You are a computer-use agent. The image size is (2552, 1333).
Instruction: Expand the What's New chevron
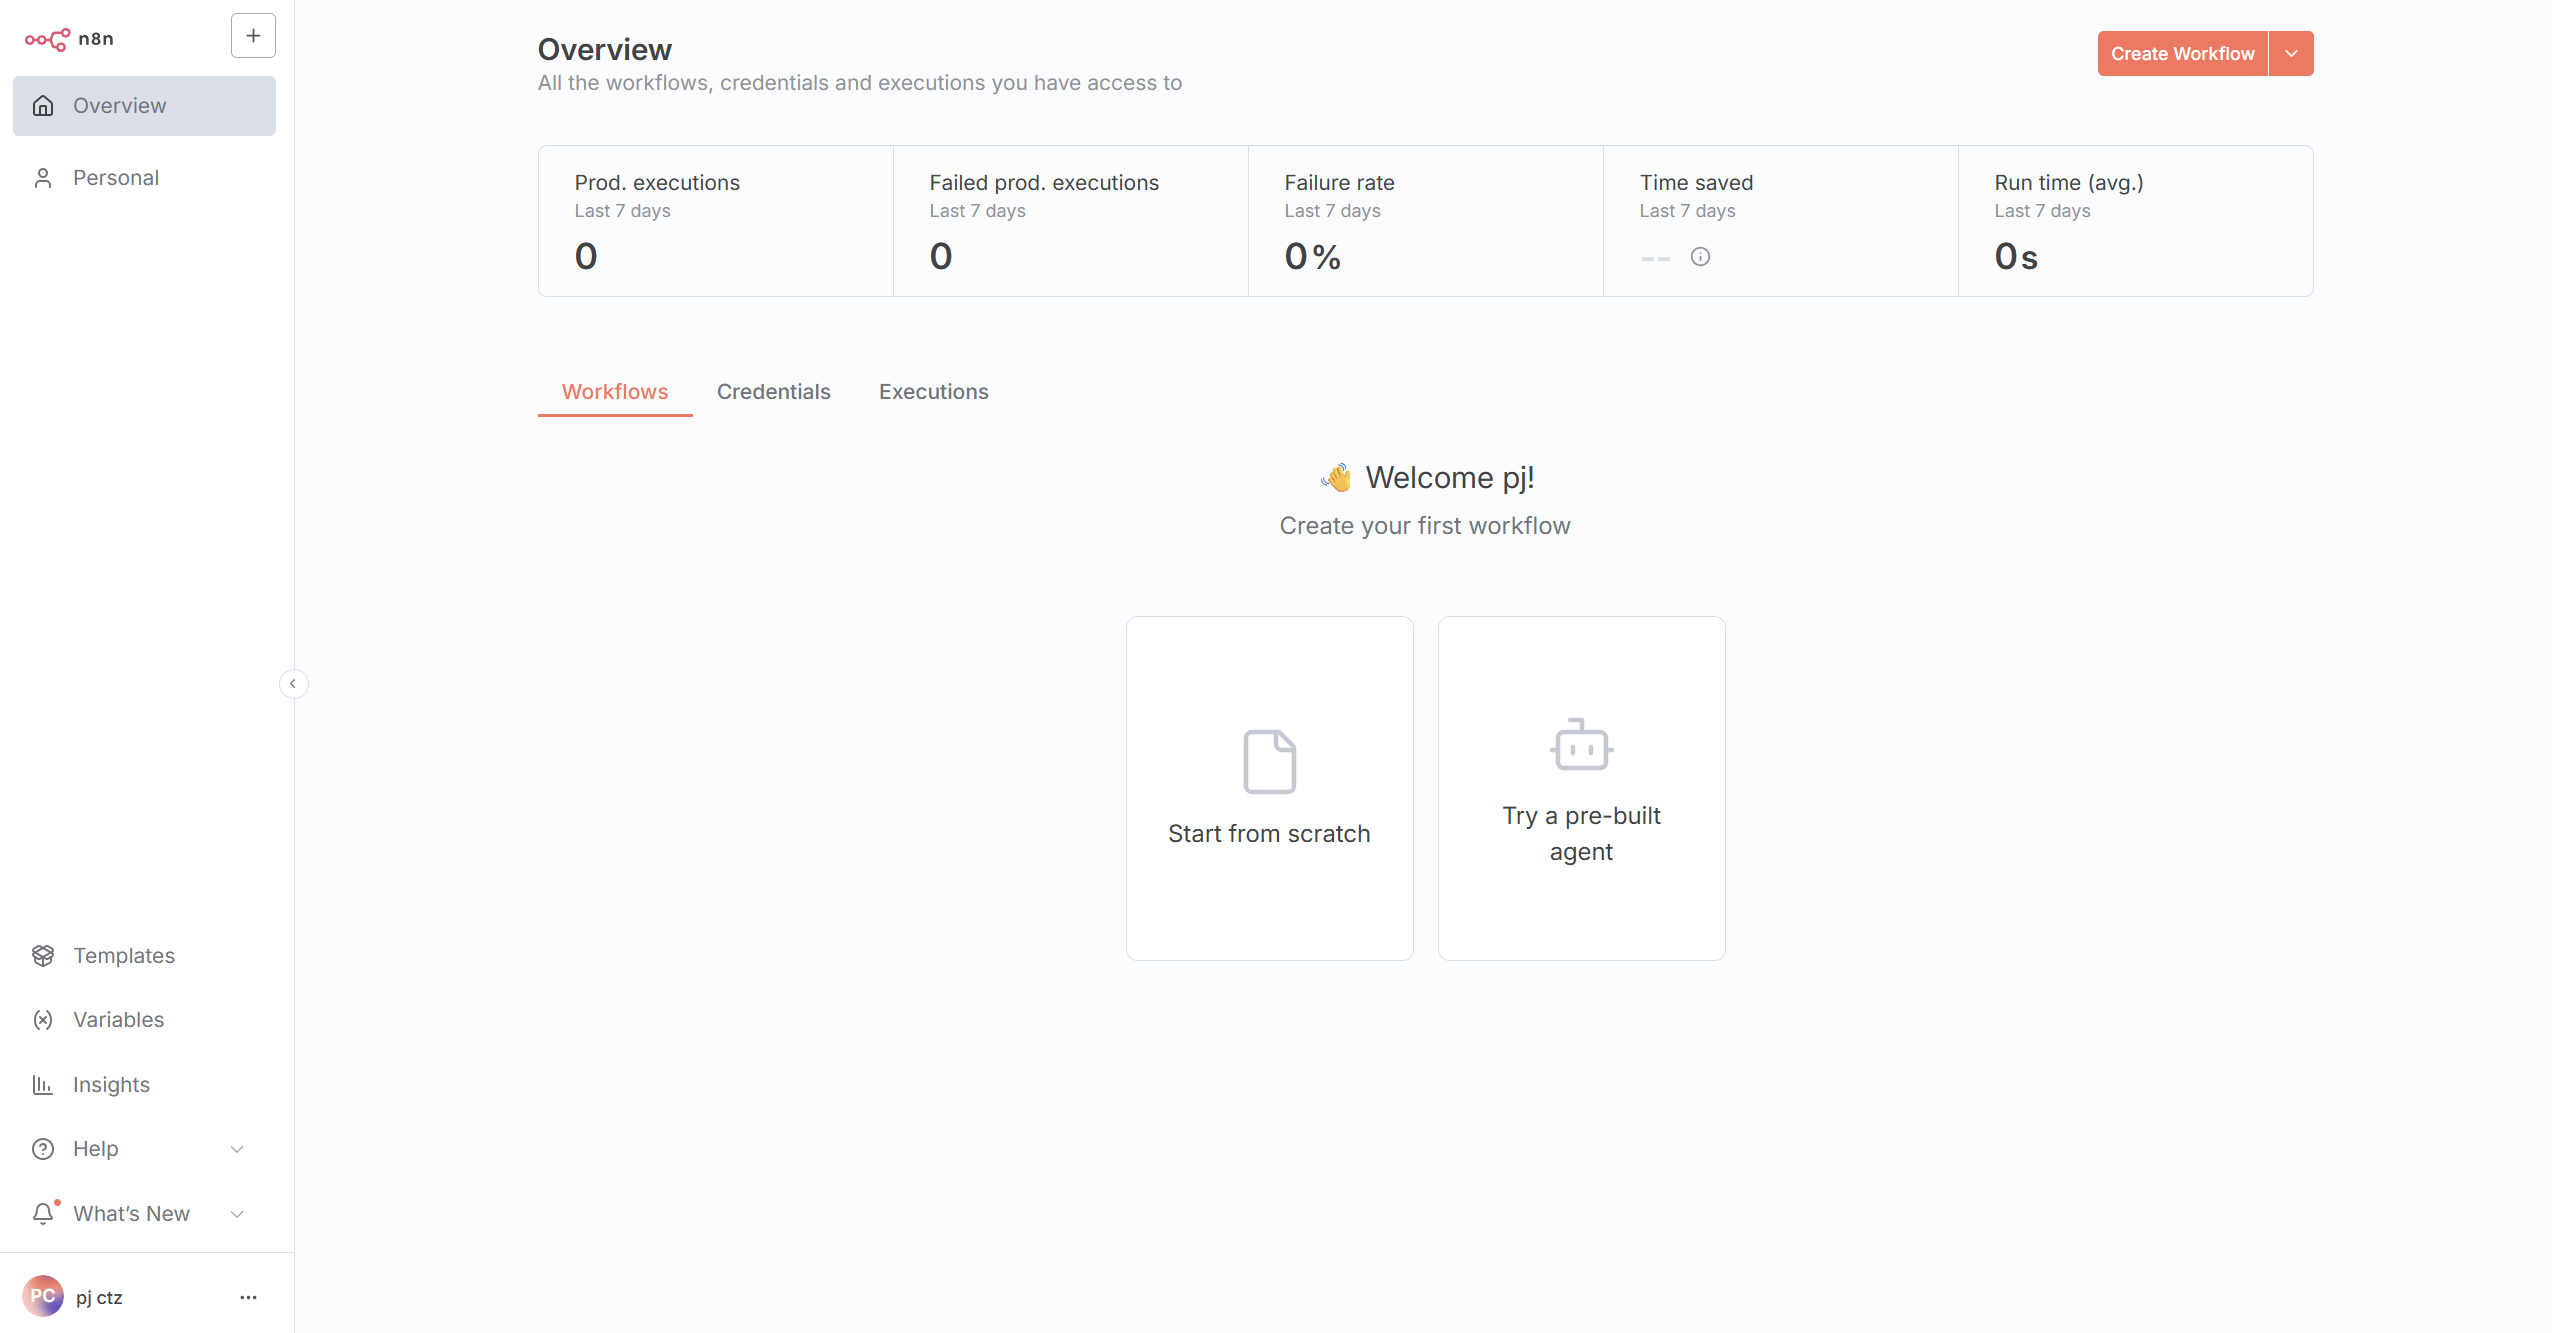[x=237, y=1213]
